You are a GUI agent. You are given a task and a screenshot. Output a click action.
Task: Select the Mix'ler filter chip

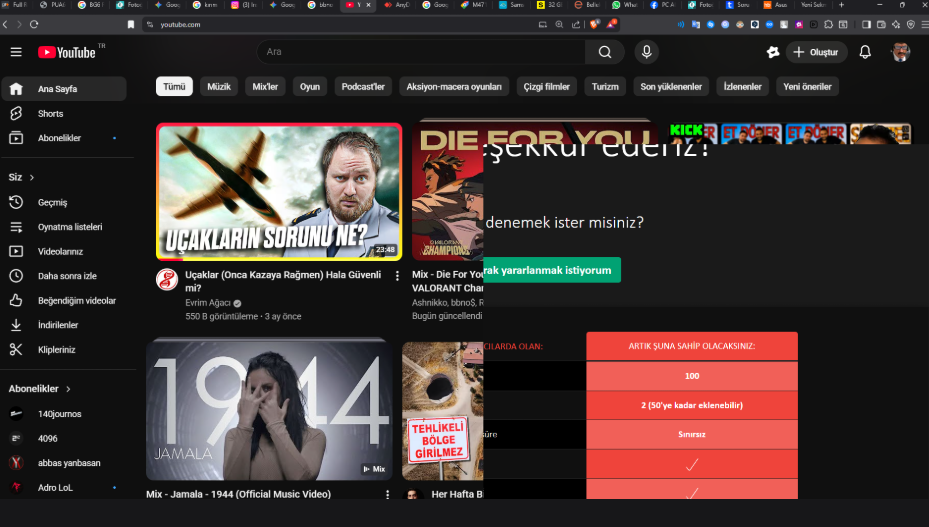pos(265,87)
